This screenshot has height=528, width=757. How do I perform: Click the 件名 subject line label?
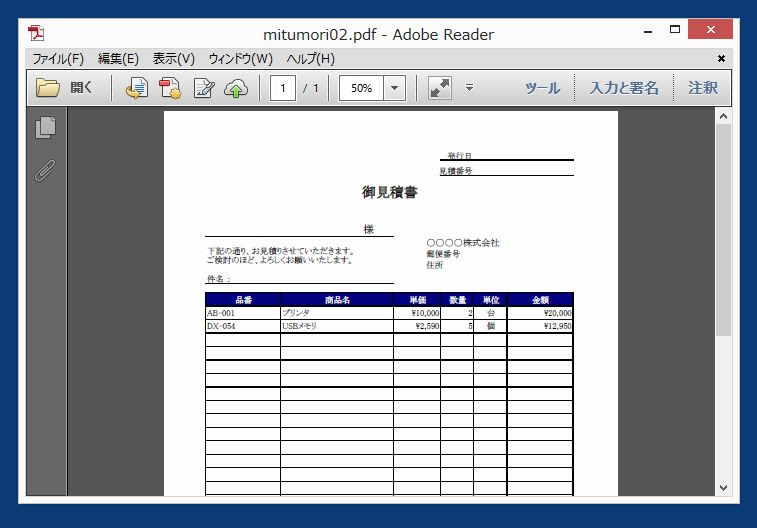[219, 279]
